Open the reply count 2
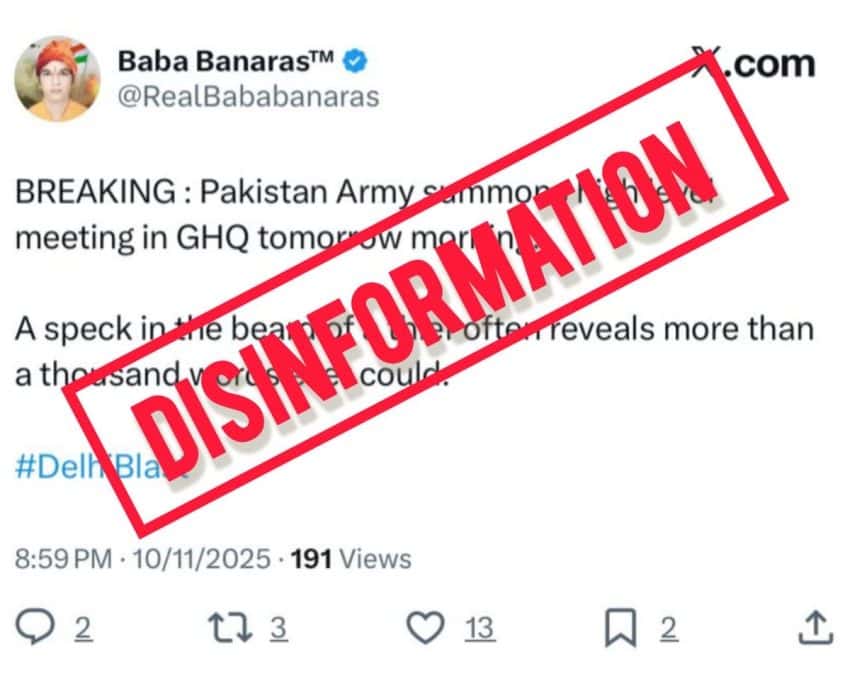 pos(82,628)
